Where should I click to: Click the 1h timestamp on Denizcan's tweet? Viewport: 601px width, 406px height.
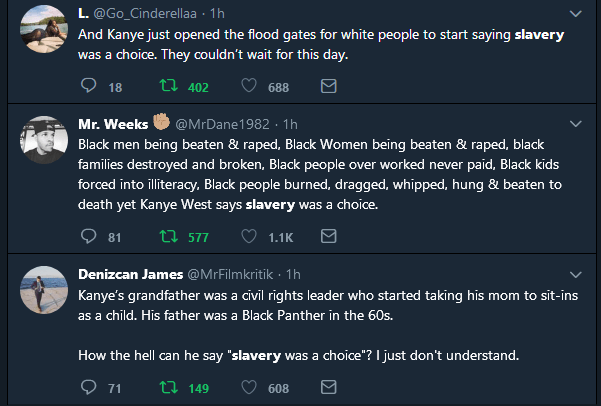[x=294, y=273]
